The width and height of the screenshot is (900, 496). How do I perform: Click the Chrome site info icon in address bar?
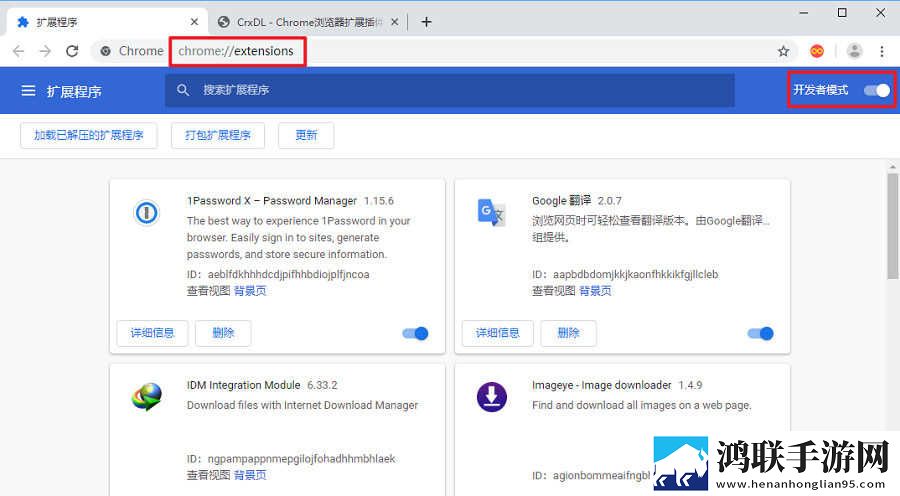[105, 51]
